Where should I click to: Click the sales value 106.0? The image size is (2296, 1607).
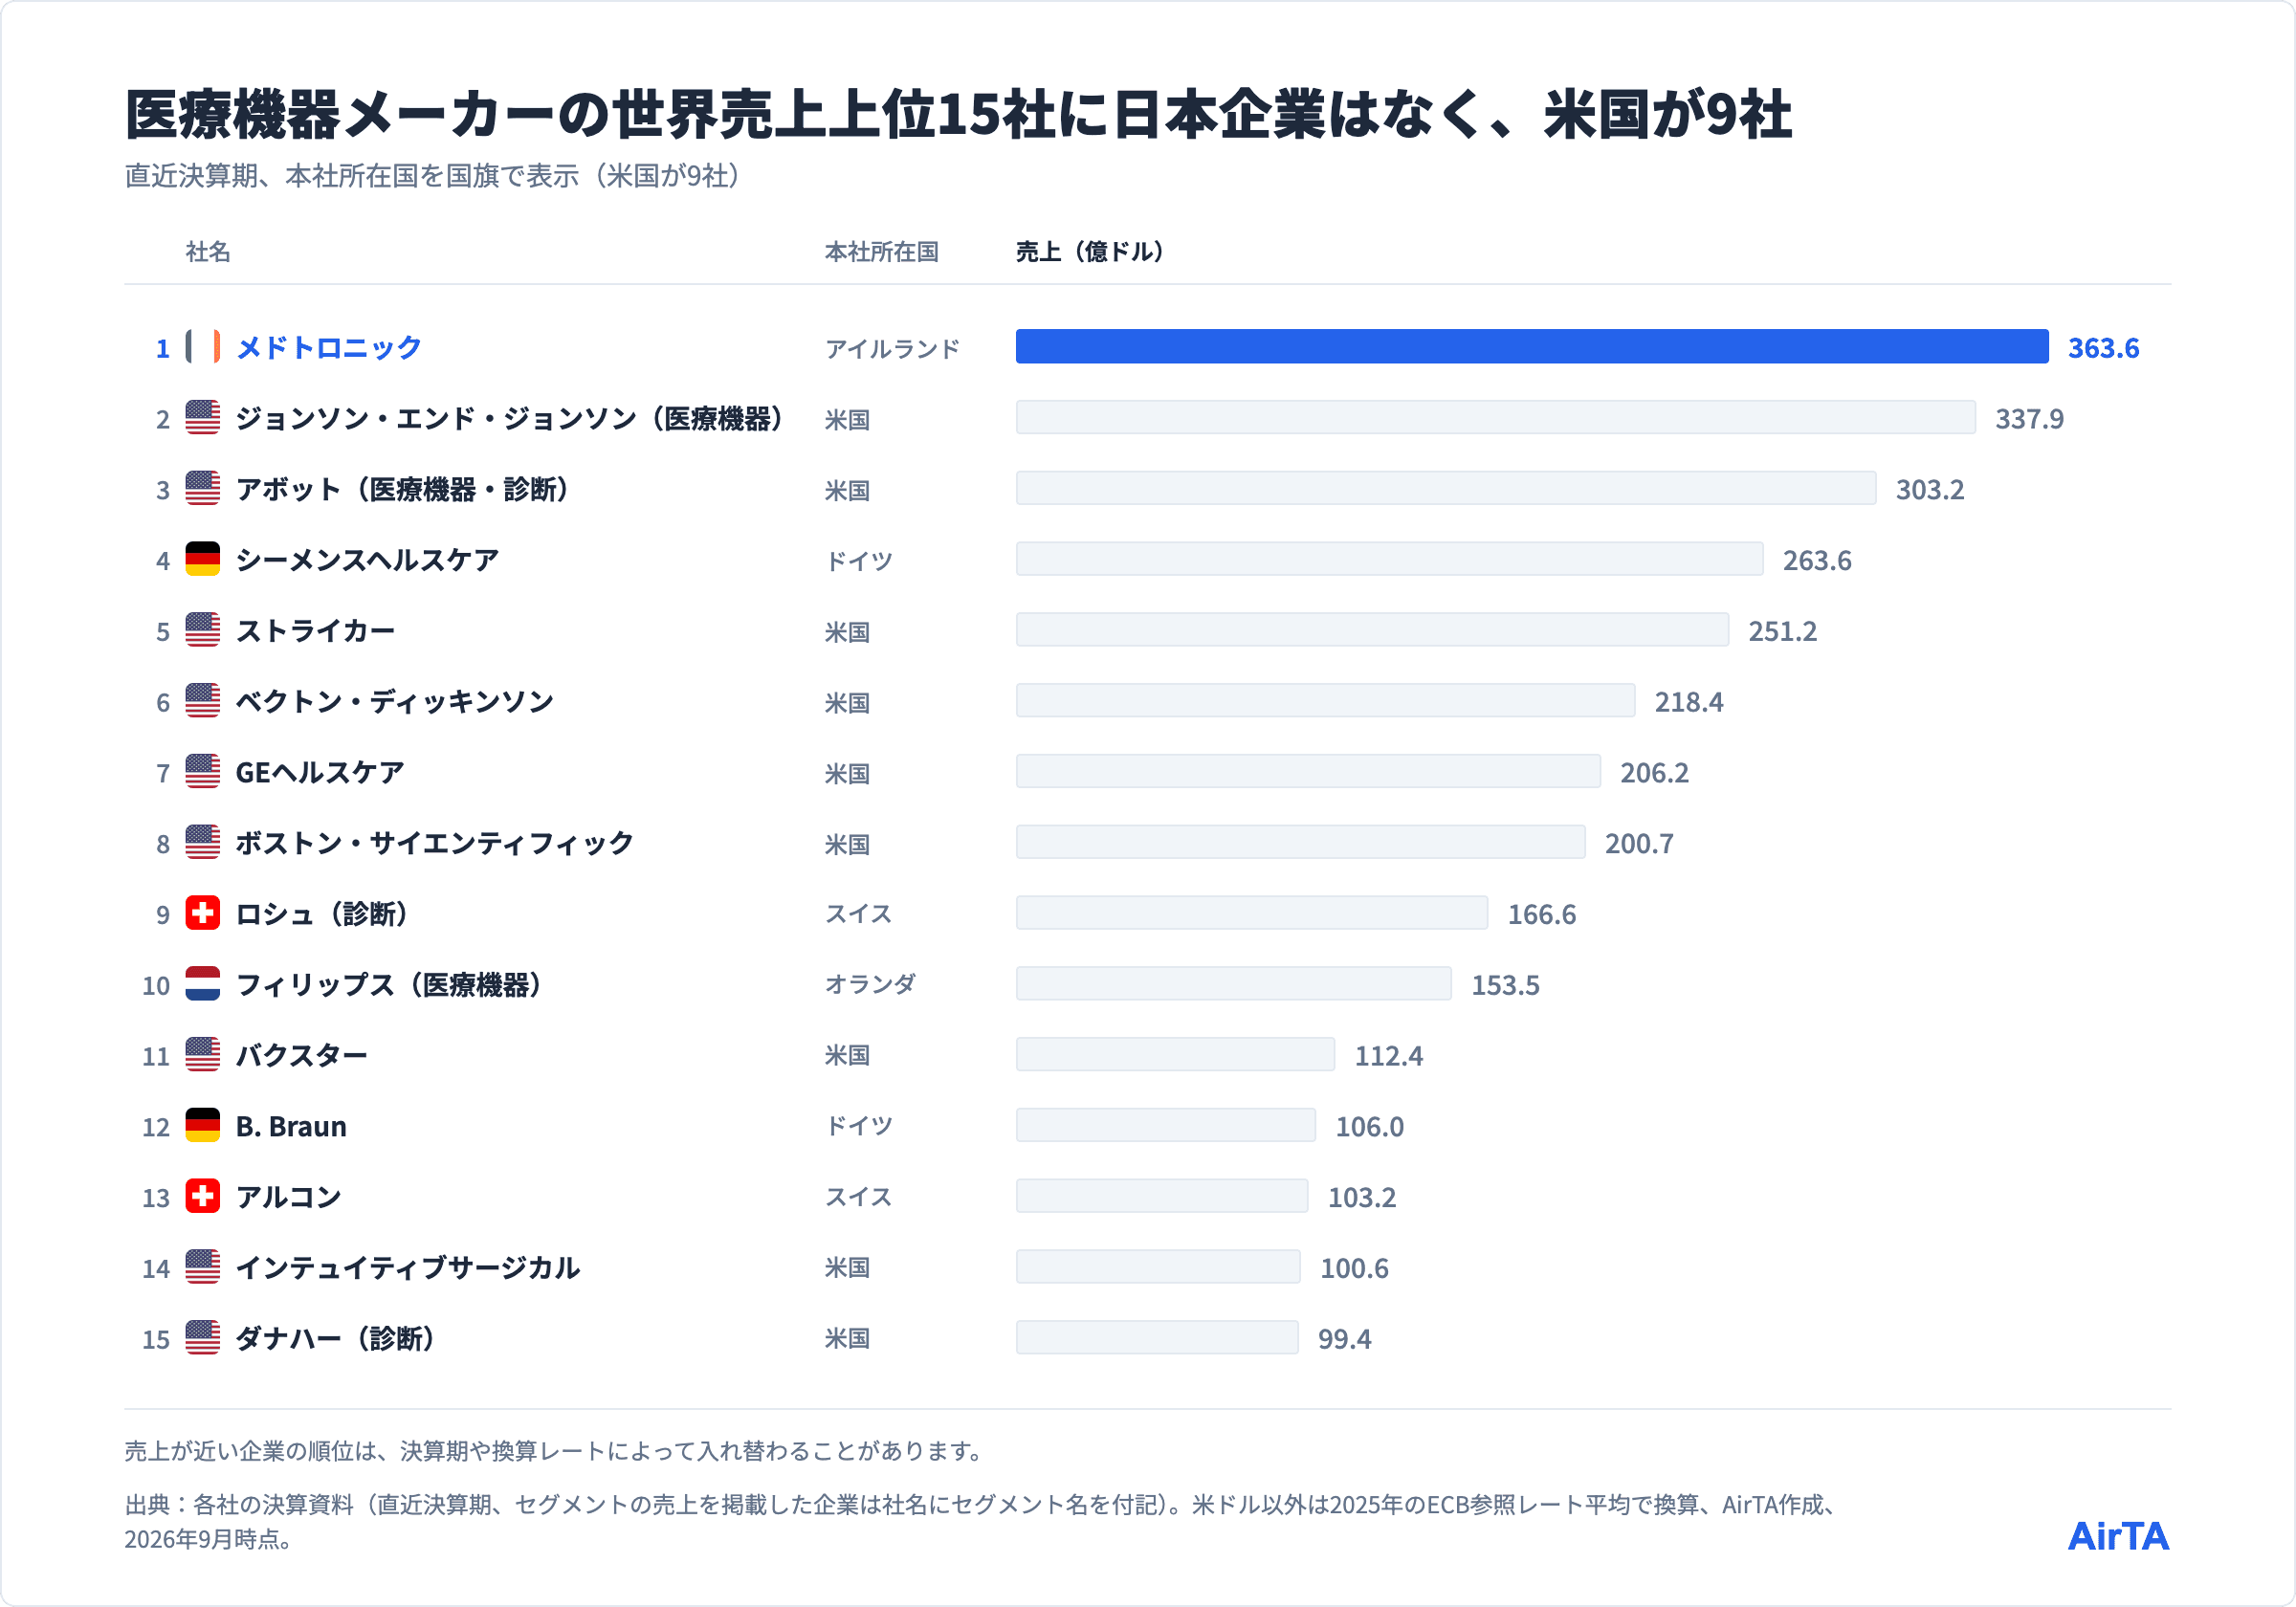point(1370,1127)
